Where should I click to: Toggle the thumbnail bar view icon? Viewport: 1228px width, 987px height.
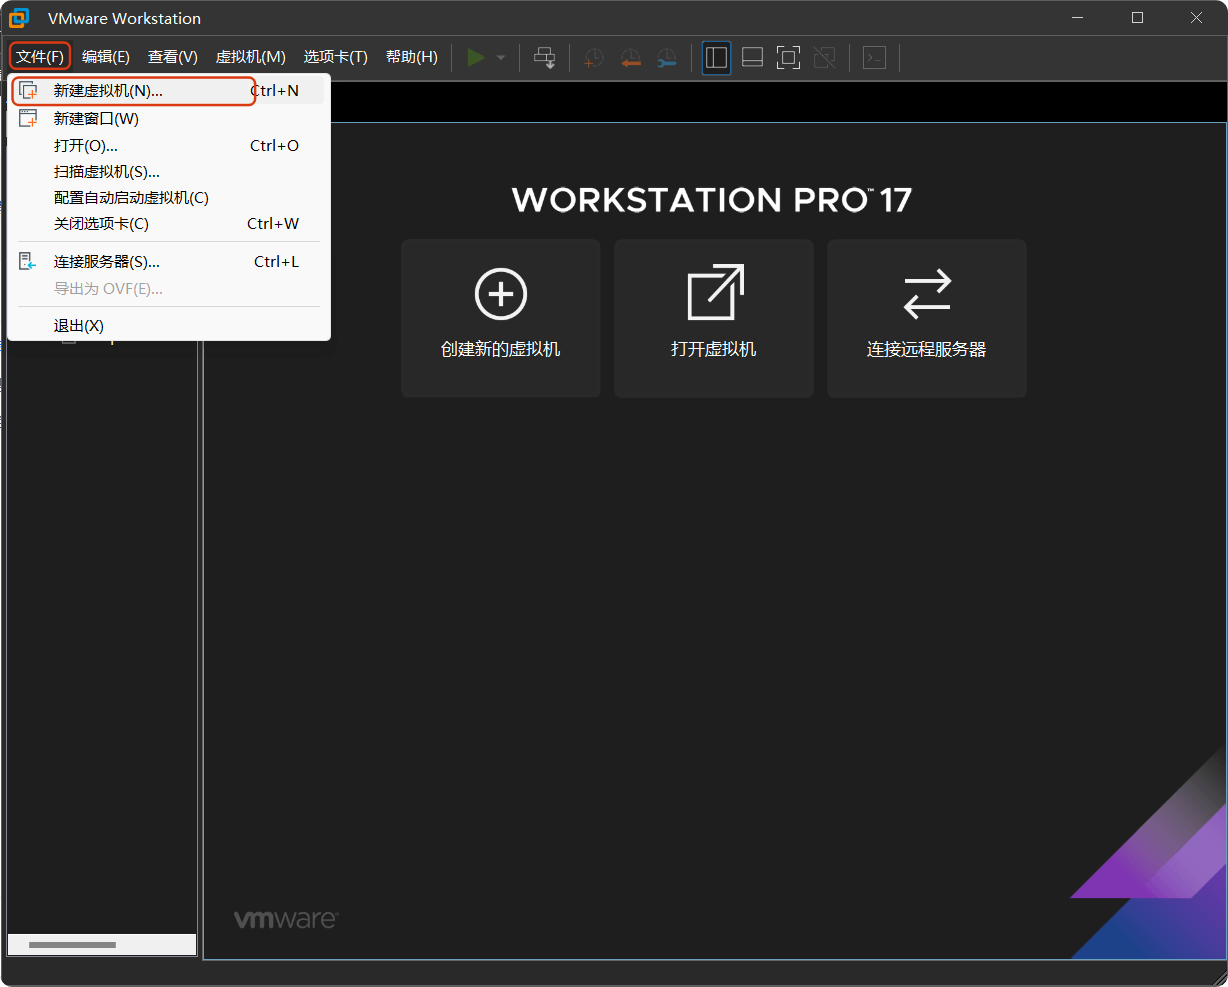tap(752, 58)
